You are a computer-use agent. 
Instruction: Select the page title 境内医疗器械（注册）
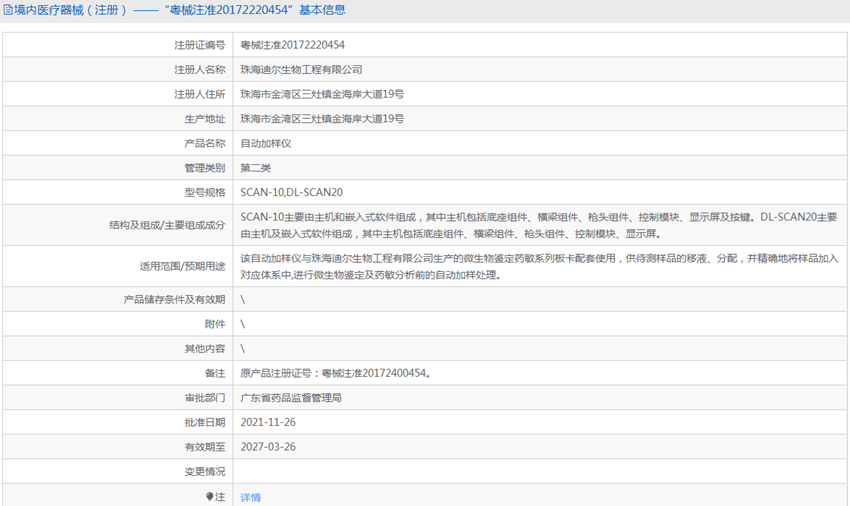tap(70, 10)
